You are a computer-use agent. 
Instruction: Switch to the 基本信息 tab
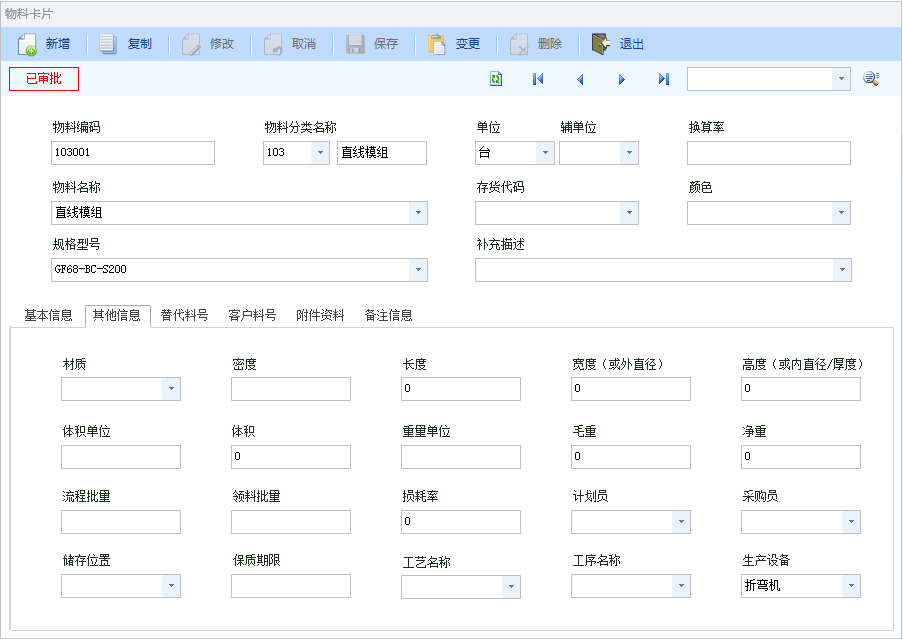[x=48, y=315]
